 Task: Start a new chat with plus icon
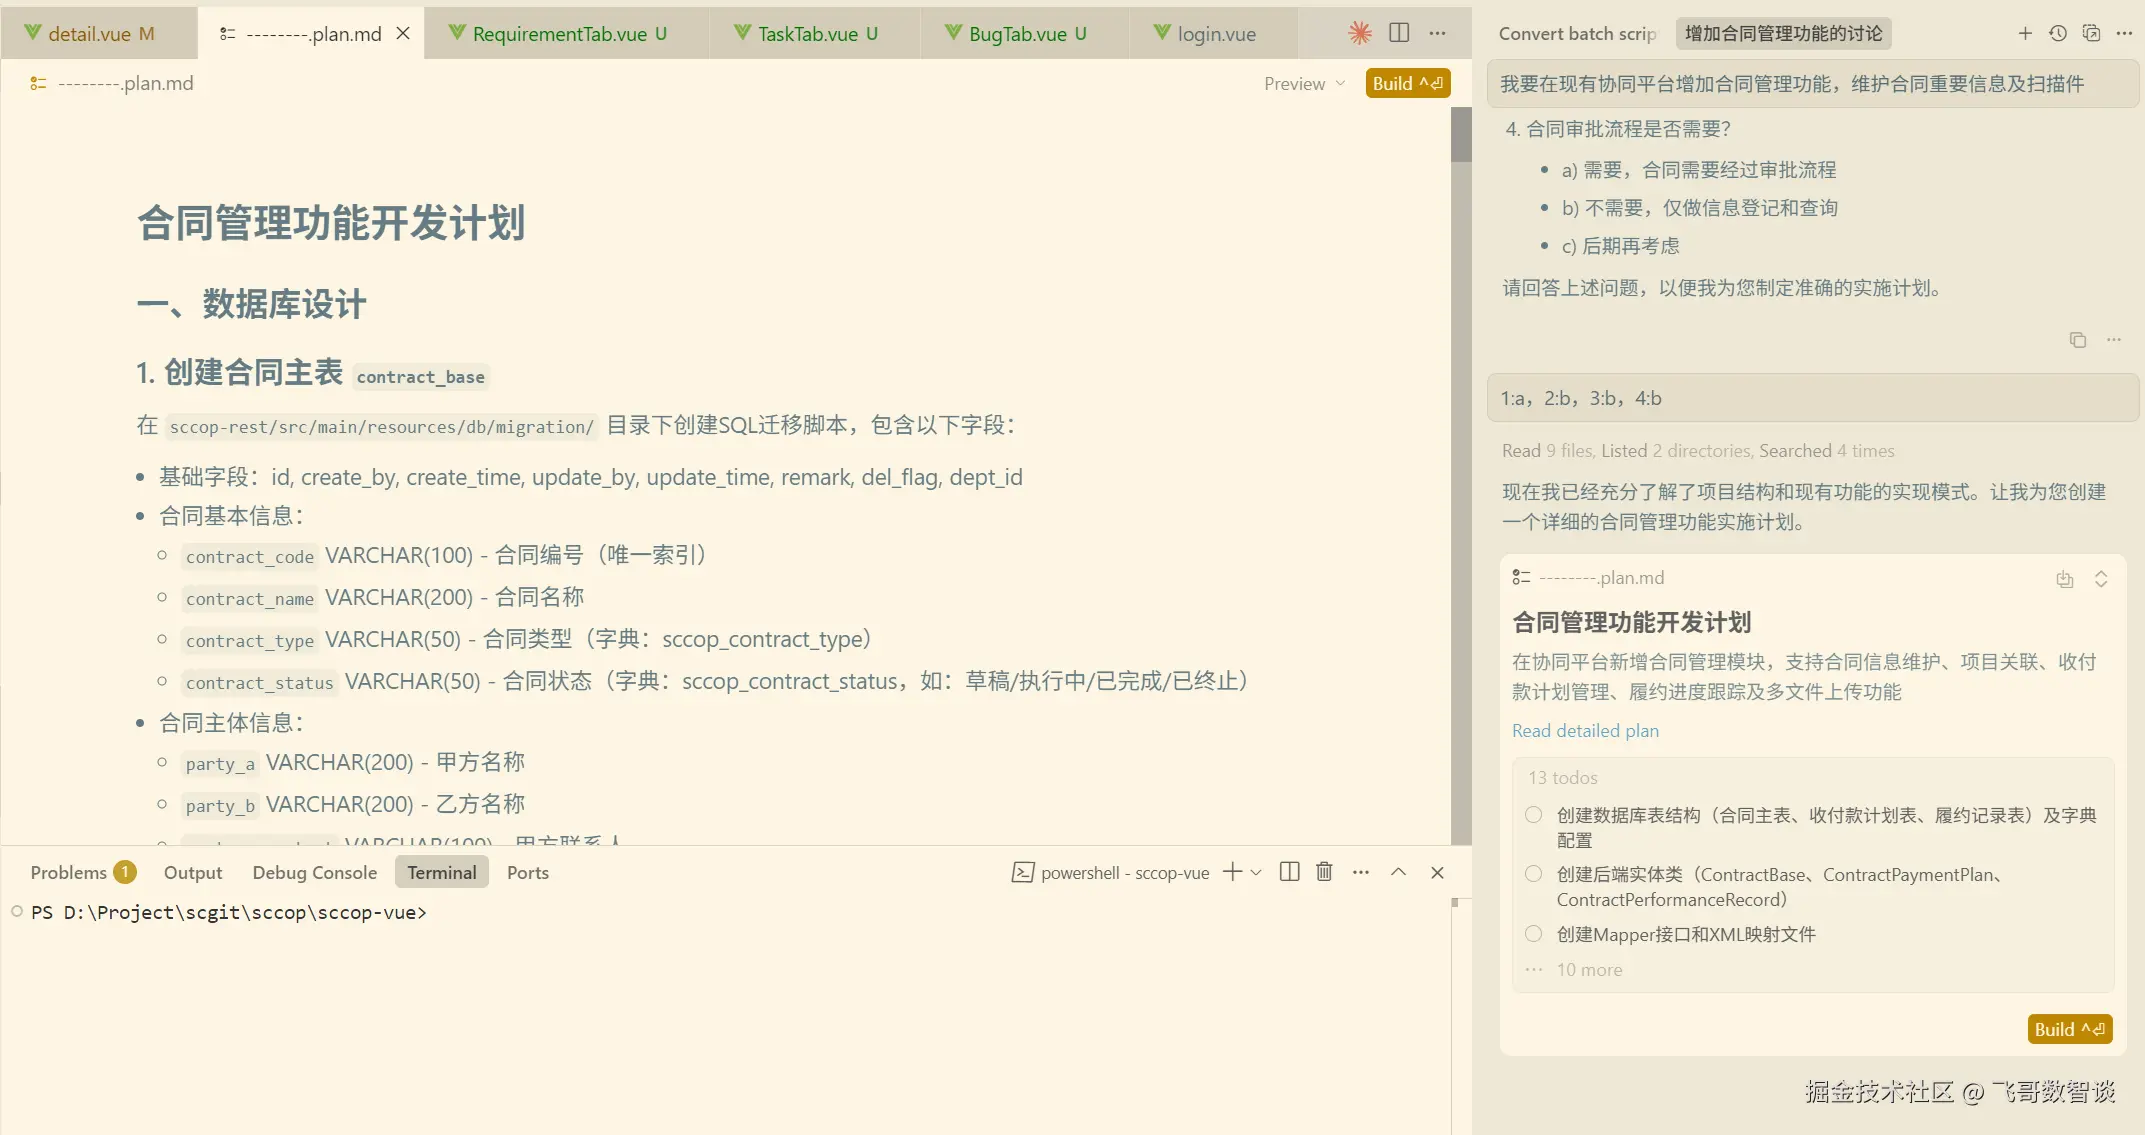(x=2025, y=33)
